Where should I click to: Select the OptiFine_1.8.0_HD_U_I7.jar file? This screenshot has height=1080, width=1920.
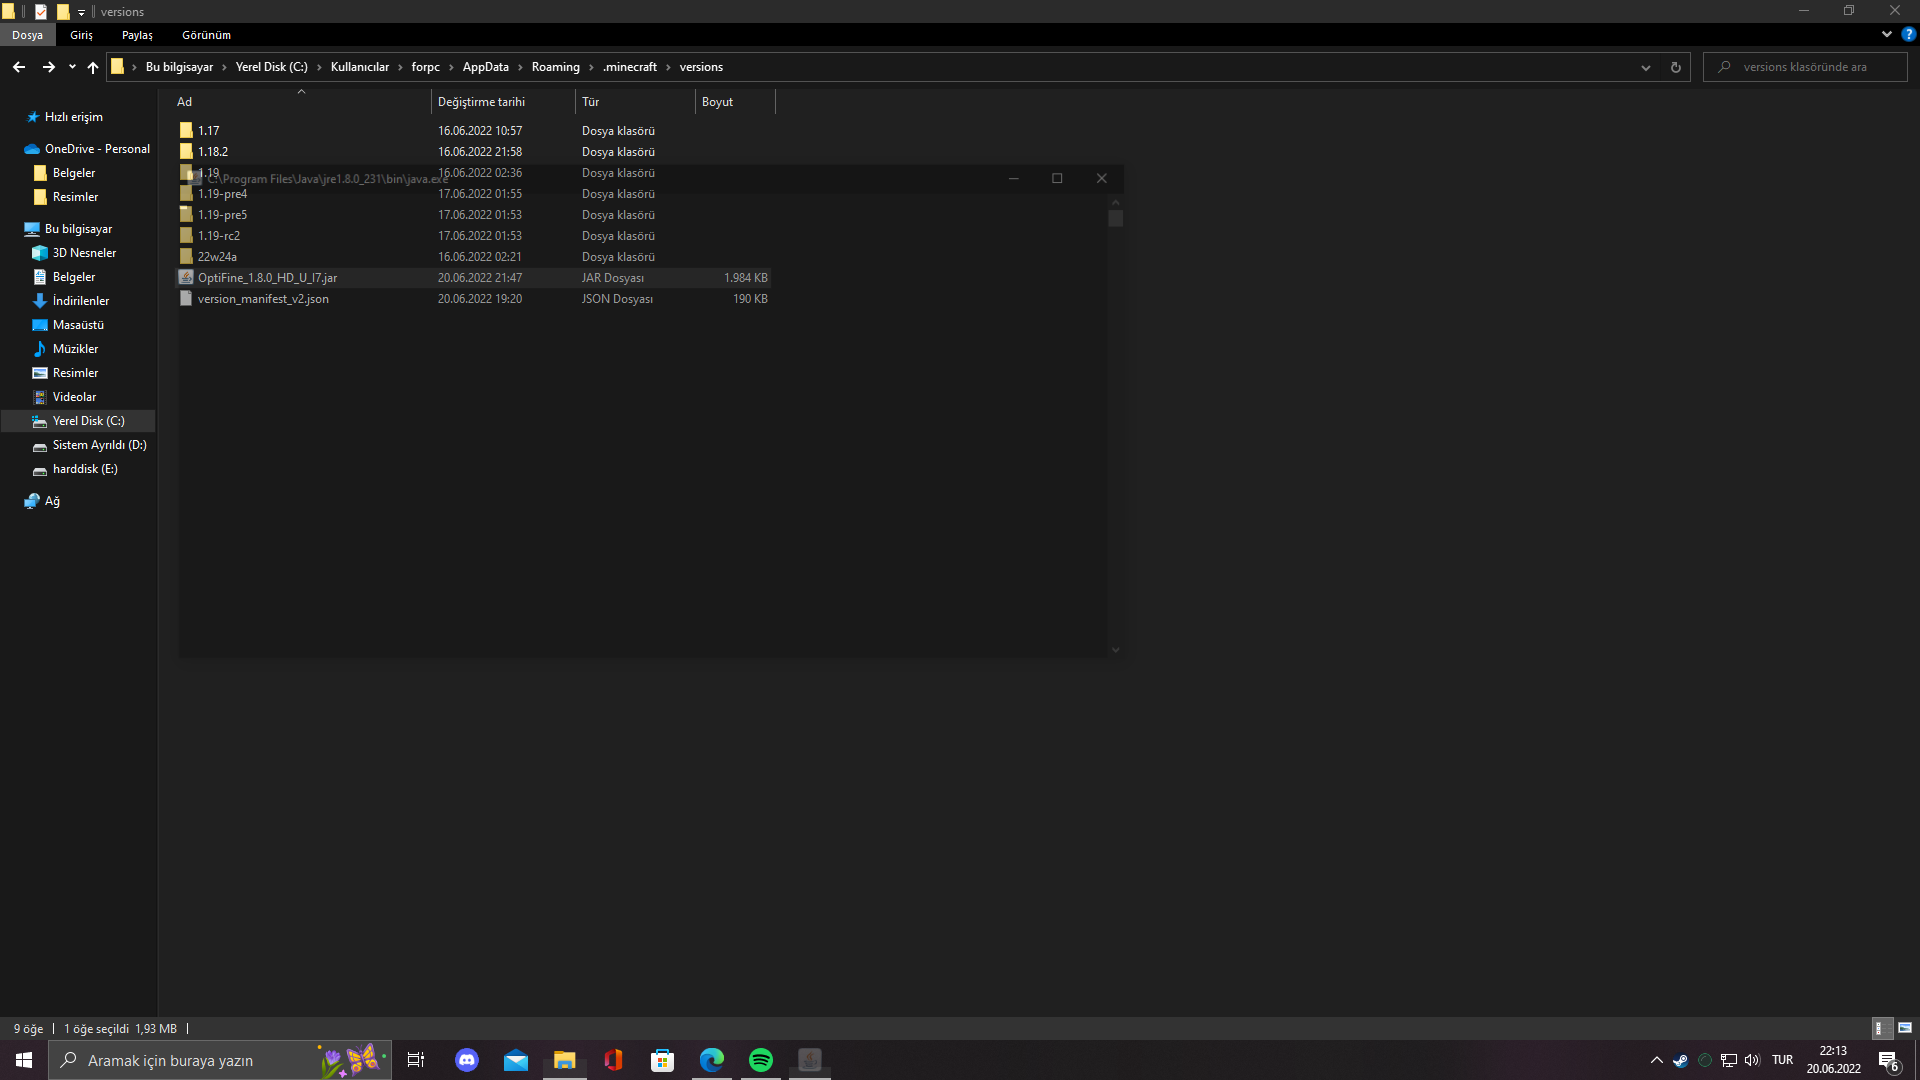click(267, 278)
